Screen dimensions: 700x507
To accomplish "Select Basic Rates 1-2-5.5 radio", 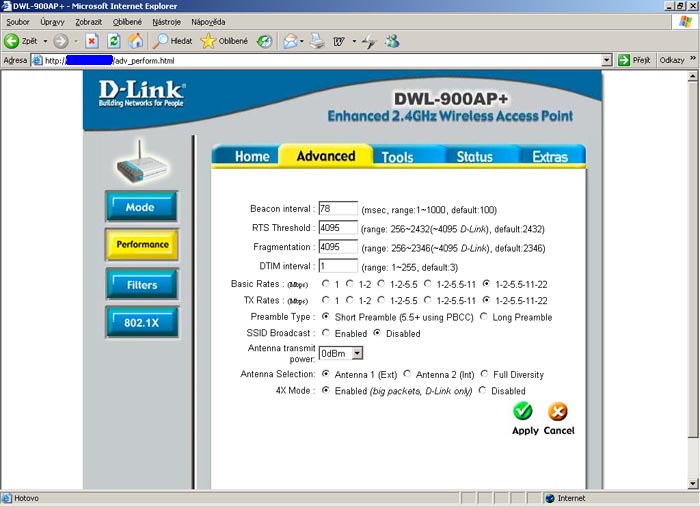I will [381, 283].
